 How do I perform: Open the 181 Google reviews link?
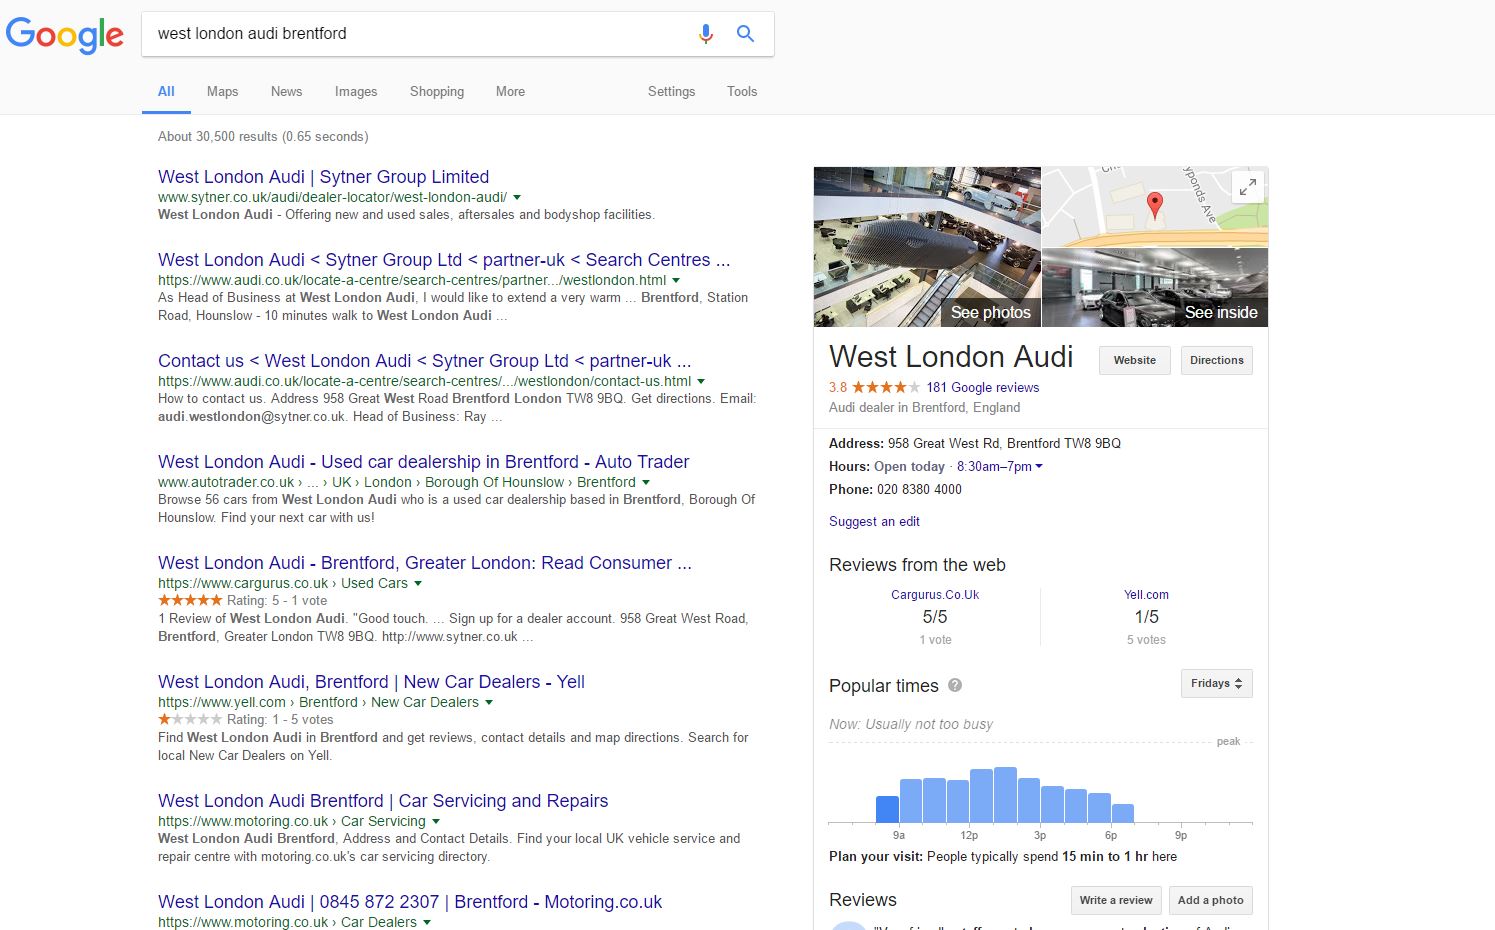click(983, 387)
